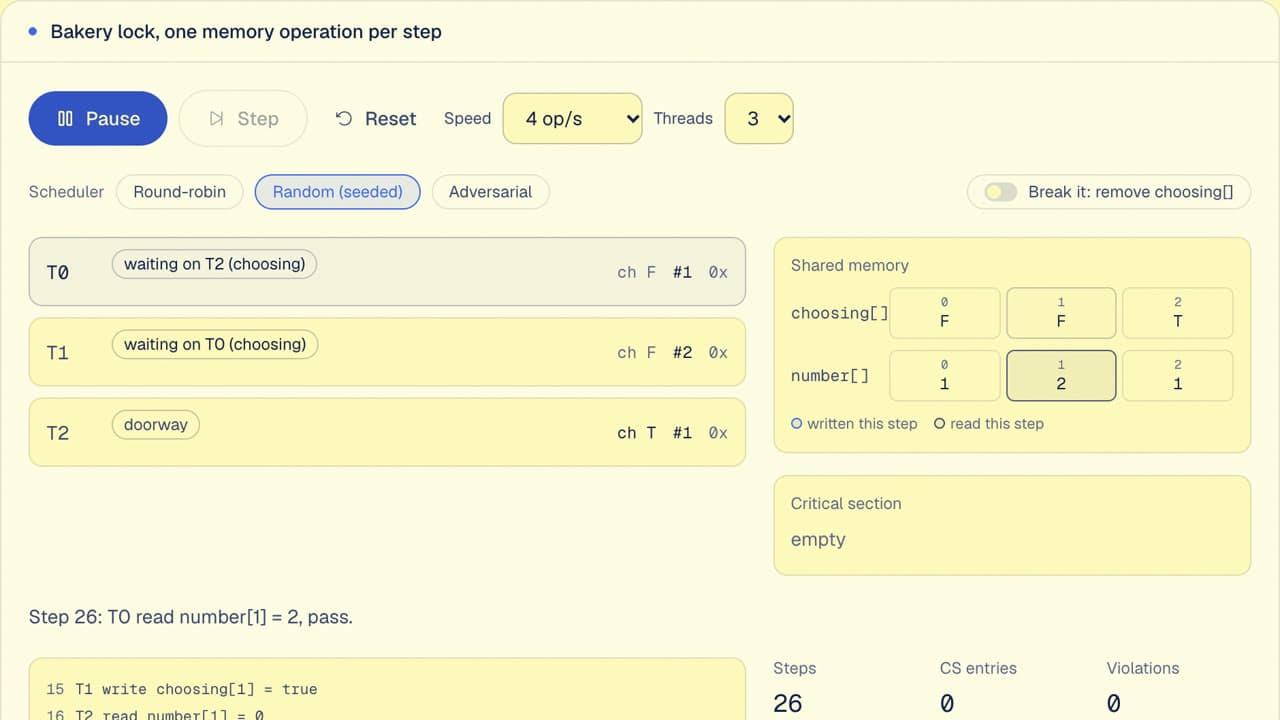This screenshot has width=1280, height=720.
Task: Click the waiting on T0 (choosing) badge
Action: (x=214, y=345)
